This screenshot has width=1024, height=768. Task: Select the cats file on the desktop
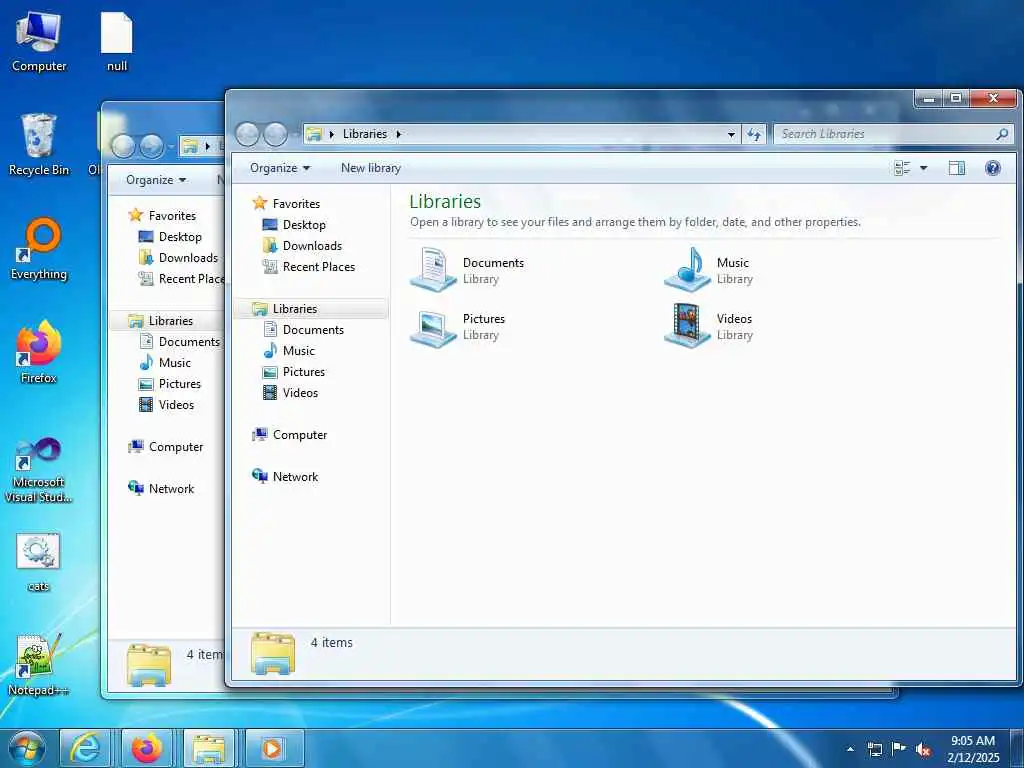click(x=39, y=562)
